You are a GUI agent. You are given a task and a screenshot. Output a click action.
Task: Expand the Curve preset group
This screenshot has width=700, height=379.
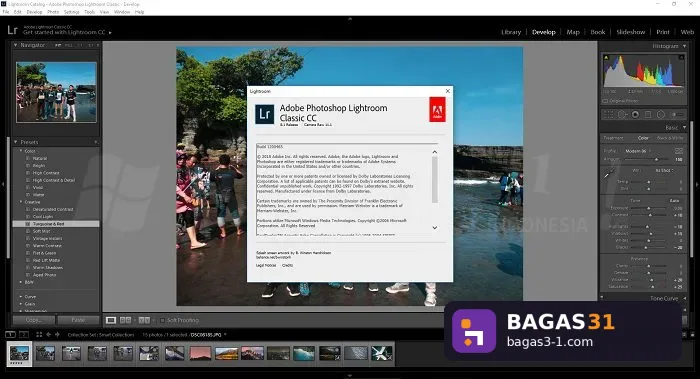(x=21, y=296)
